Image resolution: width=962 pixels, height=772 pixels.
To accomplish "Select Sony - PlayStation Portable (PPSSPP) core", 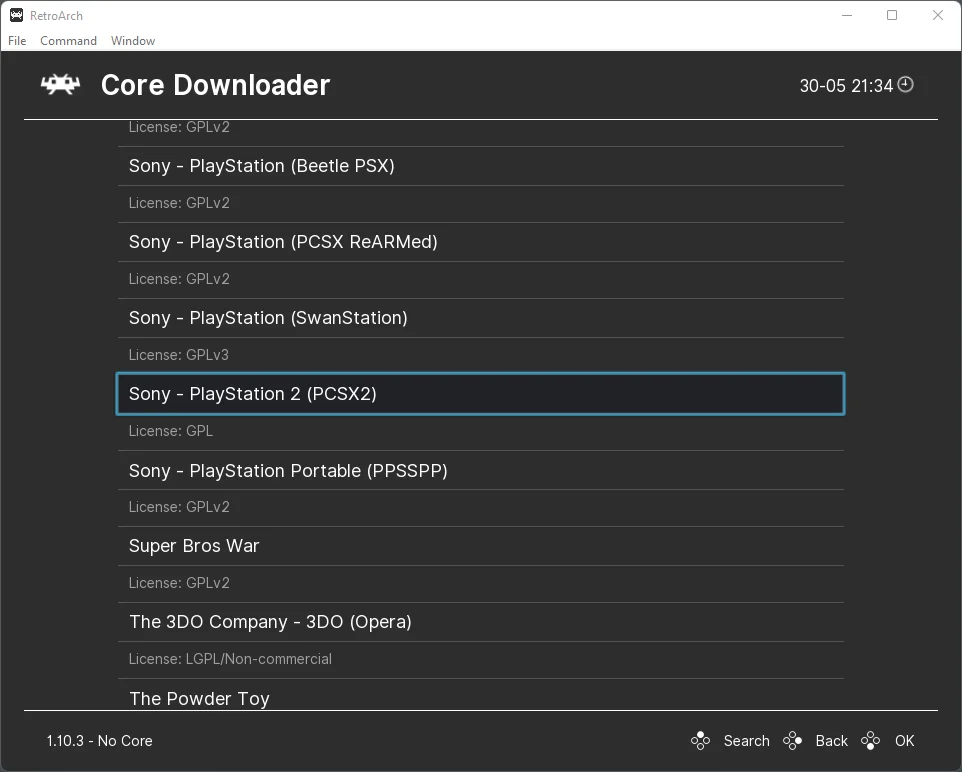I will (x=481, y=470).
